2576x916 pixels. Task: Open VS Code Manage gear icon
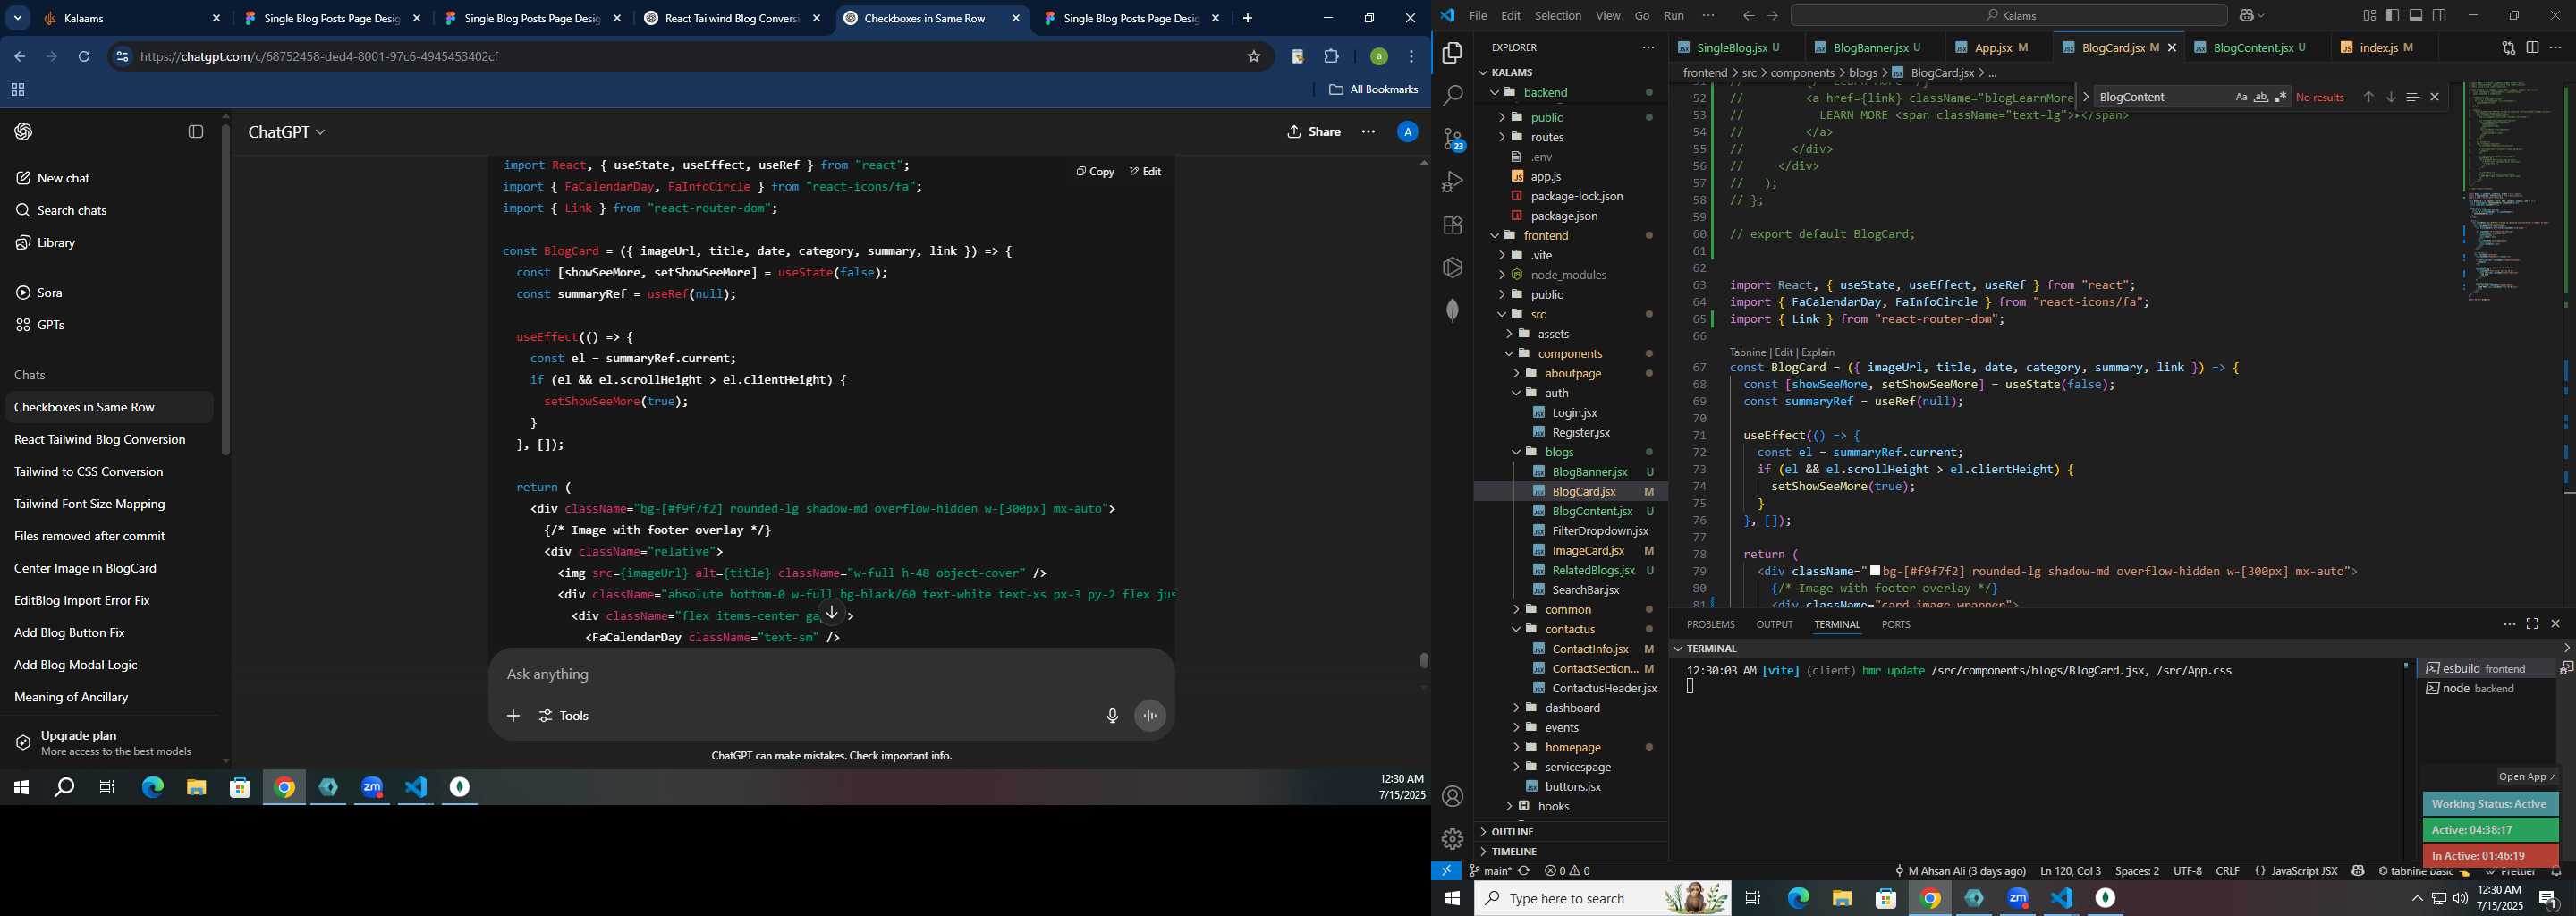(1452, 839)
